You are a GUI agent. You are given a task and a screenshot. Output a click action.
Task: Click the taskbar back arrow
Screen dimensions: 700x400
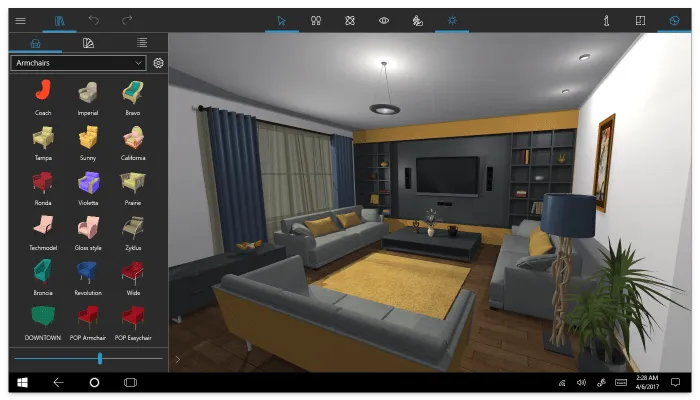pyautogui.click(x=58, y=383)
